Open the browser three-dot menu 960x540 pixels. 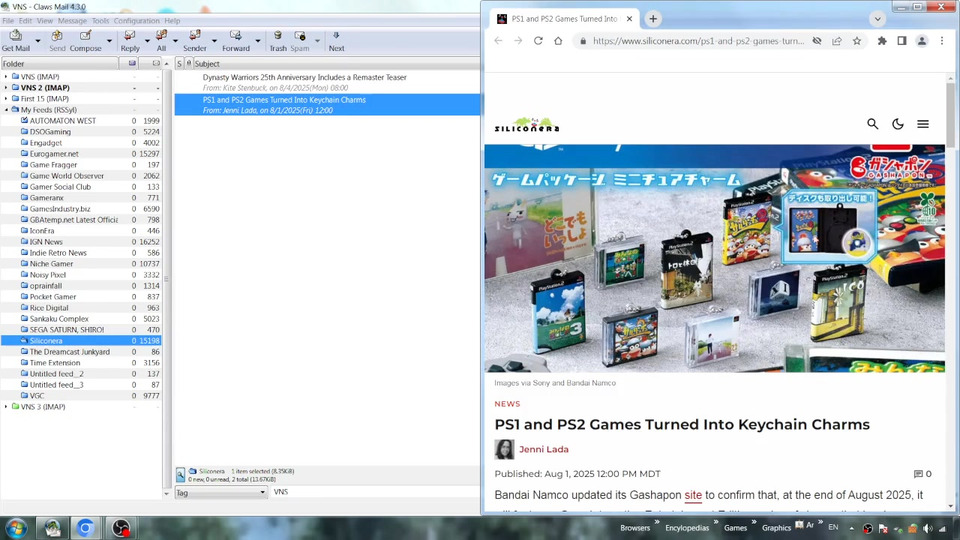pyautogui.click(x=942, y=41)
